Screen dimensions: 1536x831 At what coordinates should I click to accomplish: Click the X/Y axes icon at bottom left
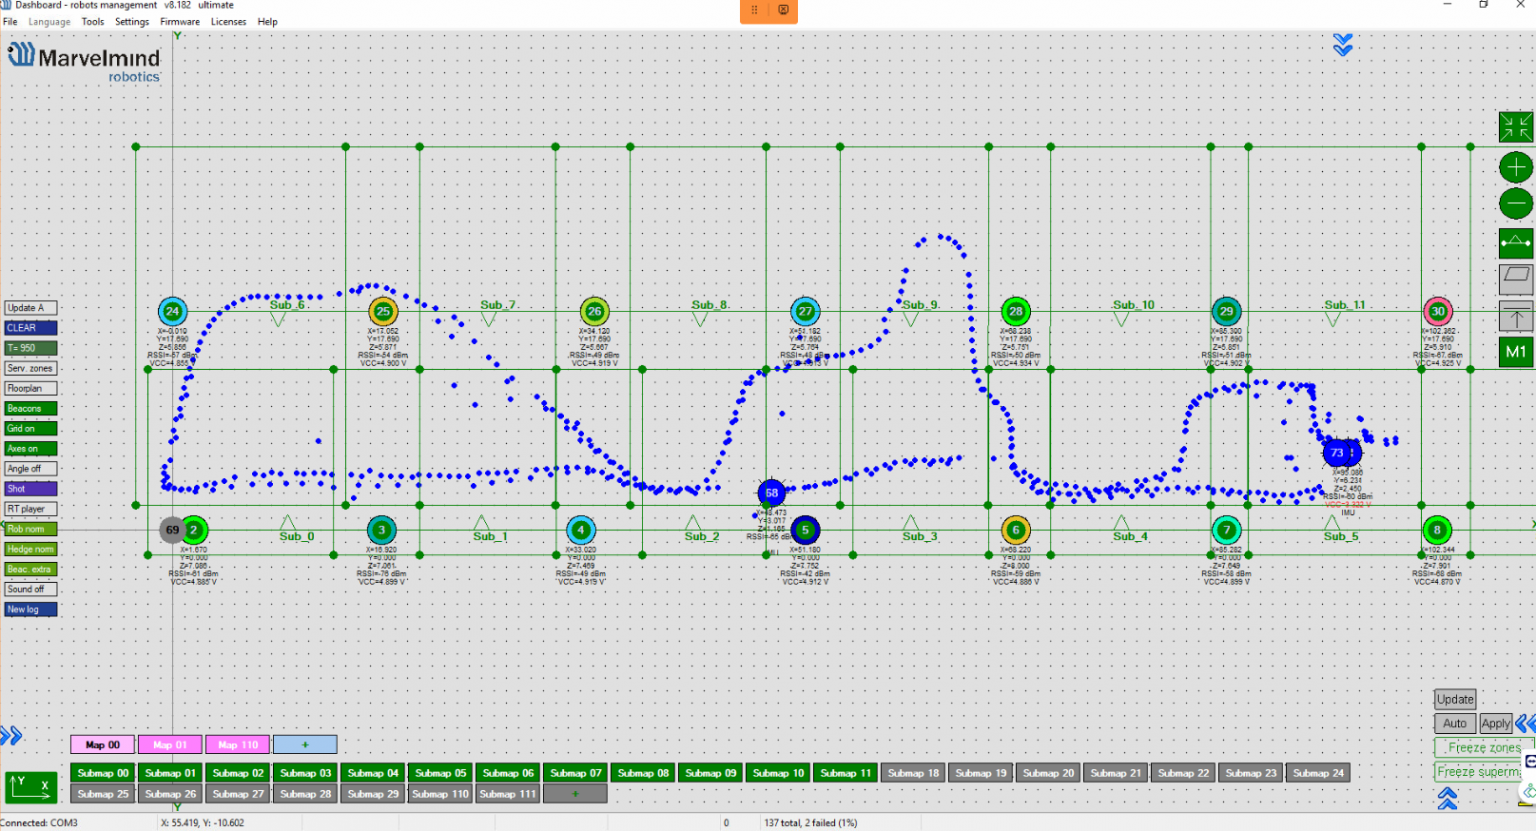(x=31, y=787)
